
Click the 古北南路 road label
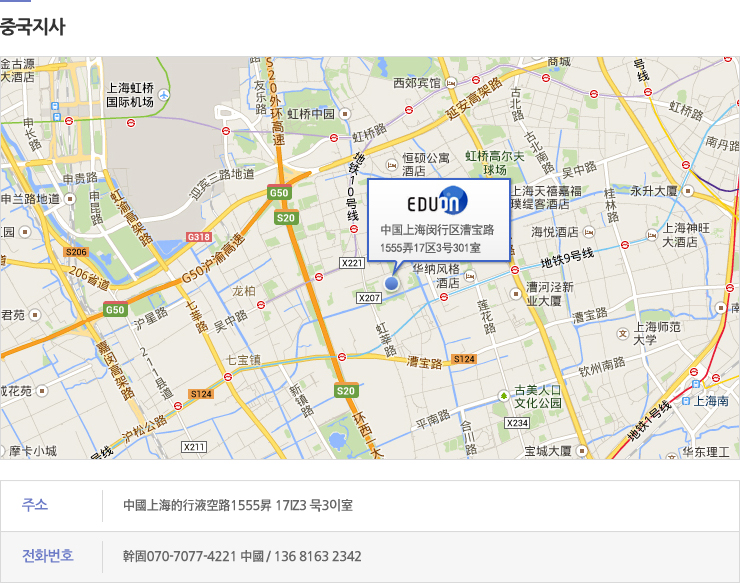(x=539, y=152)
